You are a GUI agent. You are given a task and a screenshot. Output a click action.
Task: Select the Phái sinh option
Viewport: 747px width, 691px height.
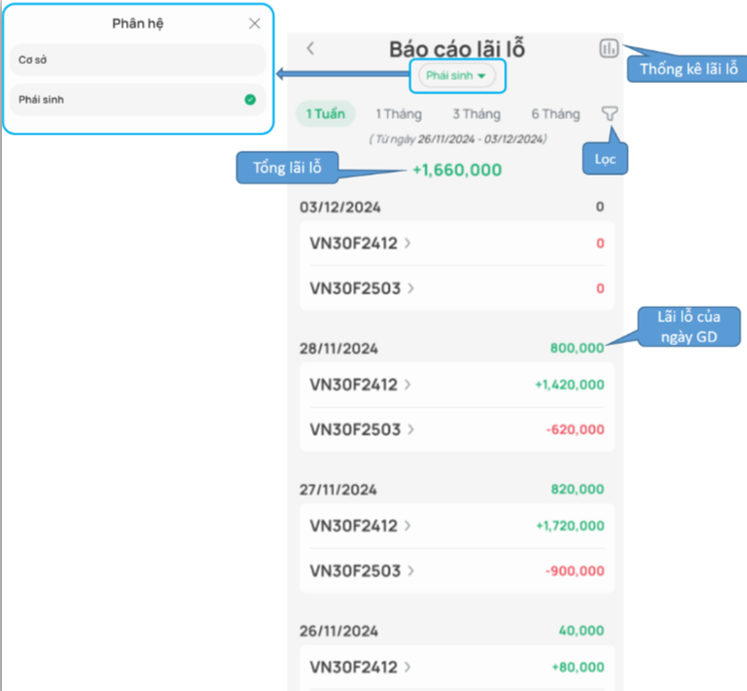tap(137, 100)
